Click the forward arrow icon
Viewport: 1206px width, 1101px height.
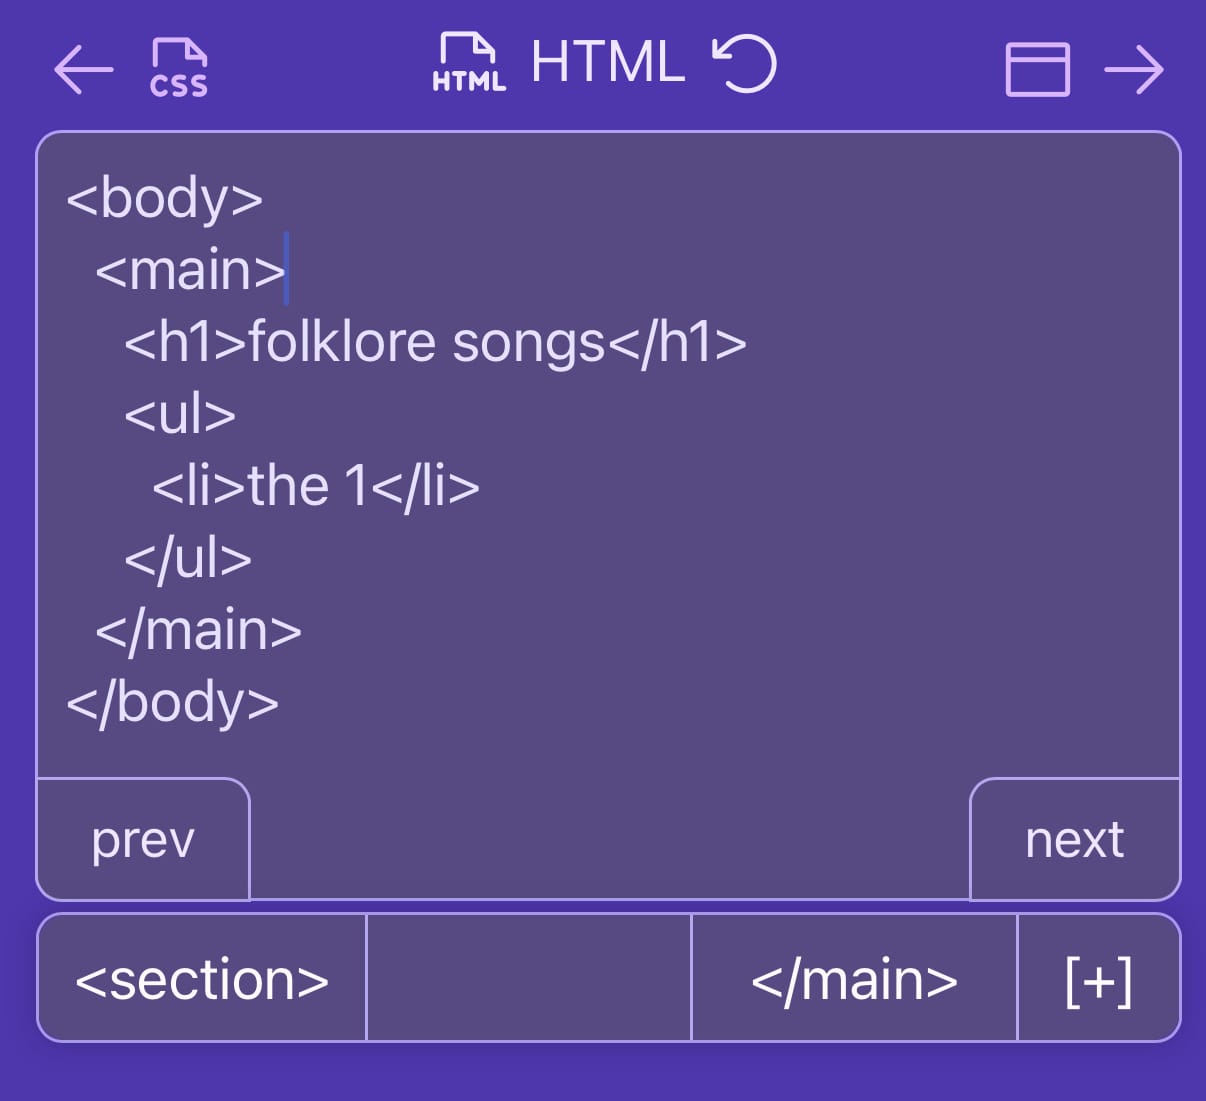pos(1134,69)
